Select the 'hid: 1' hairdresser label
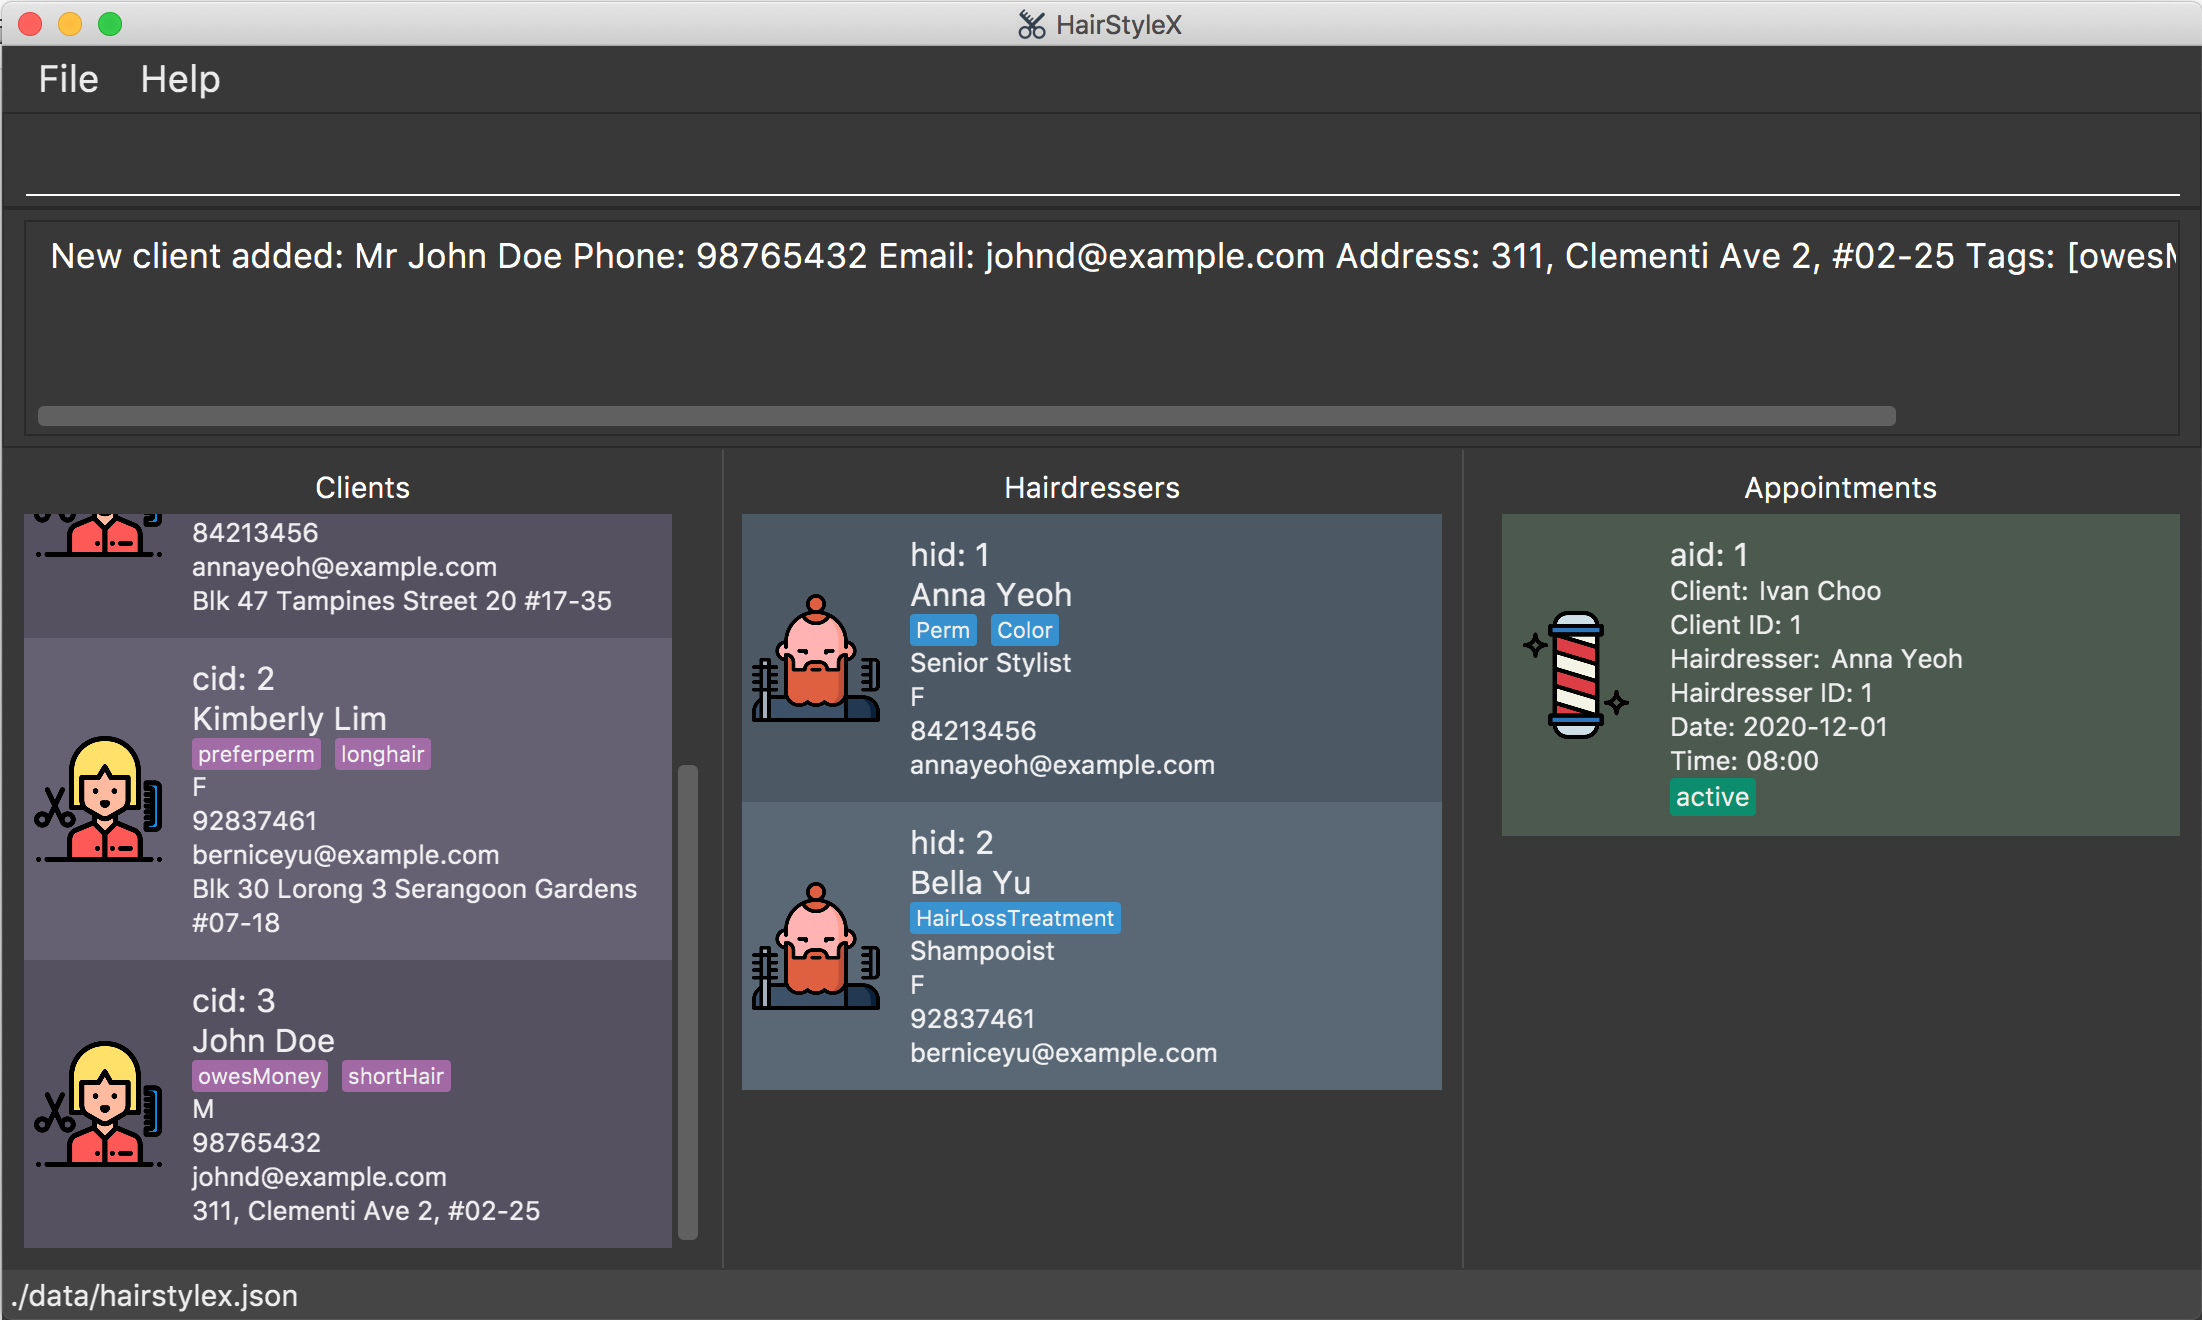 pyautogui.click(x=949, y=555)
